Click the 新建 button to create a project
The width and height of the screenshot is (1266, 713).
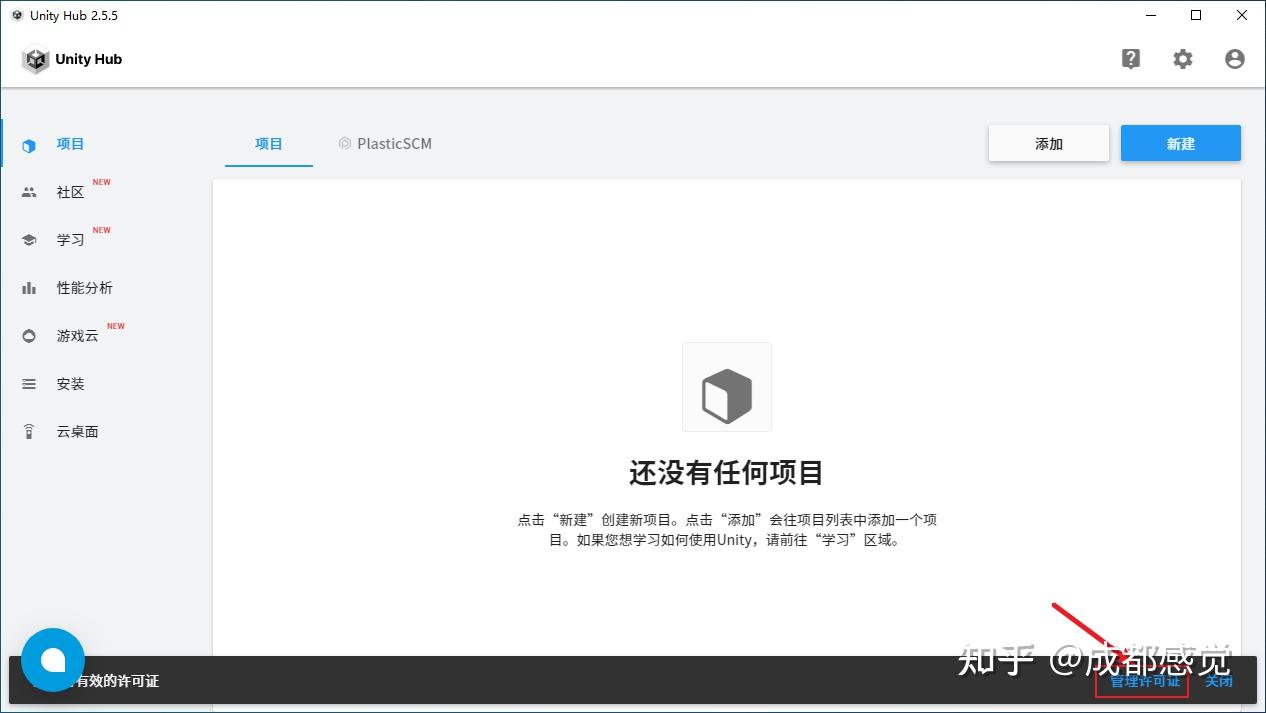[1181, 143]
